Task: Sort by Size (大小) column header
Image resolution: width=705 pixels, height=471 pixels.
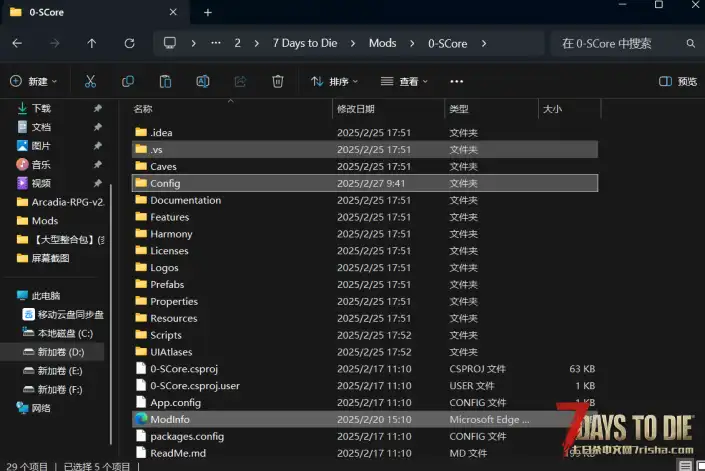Action: 552,109
